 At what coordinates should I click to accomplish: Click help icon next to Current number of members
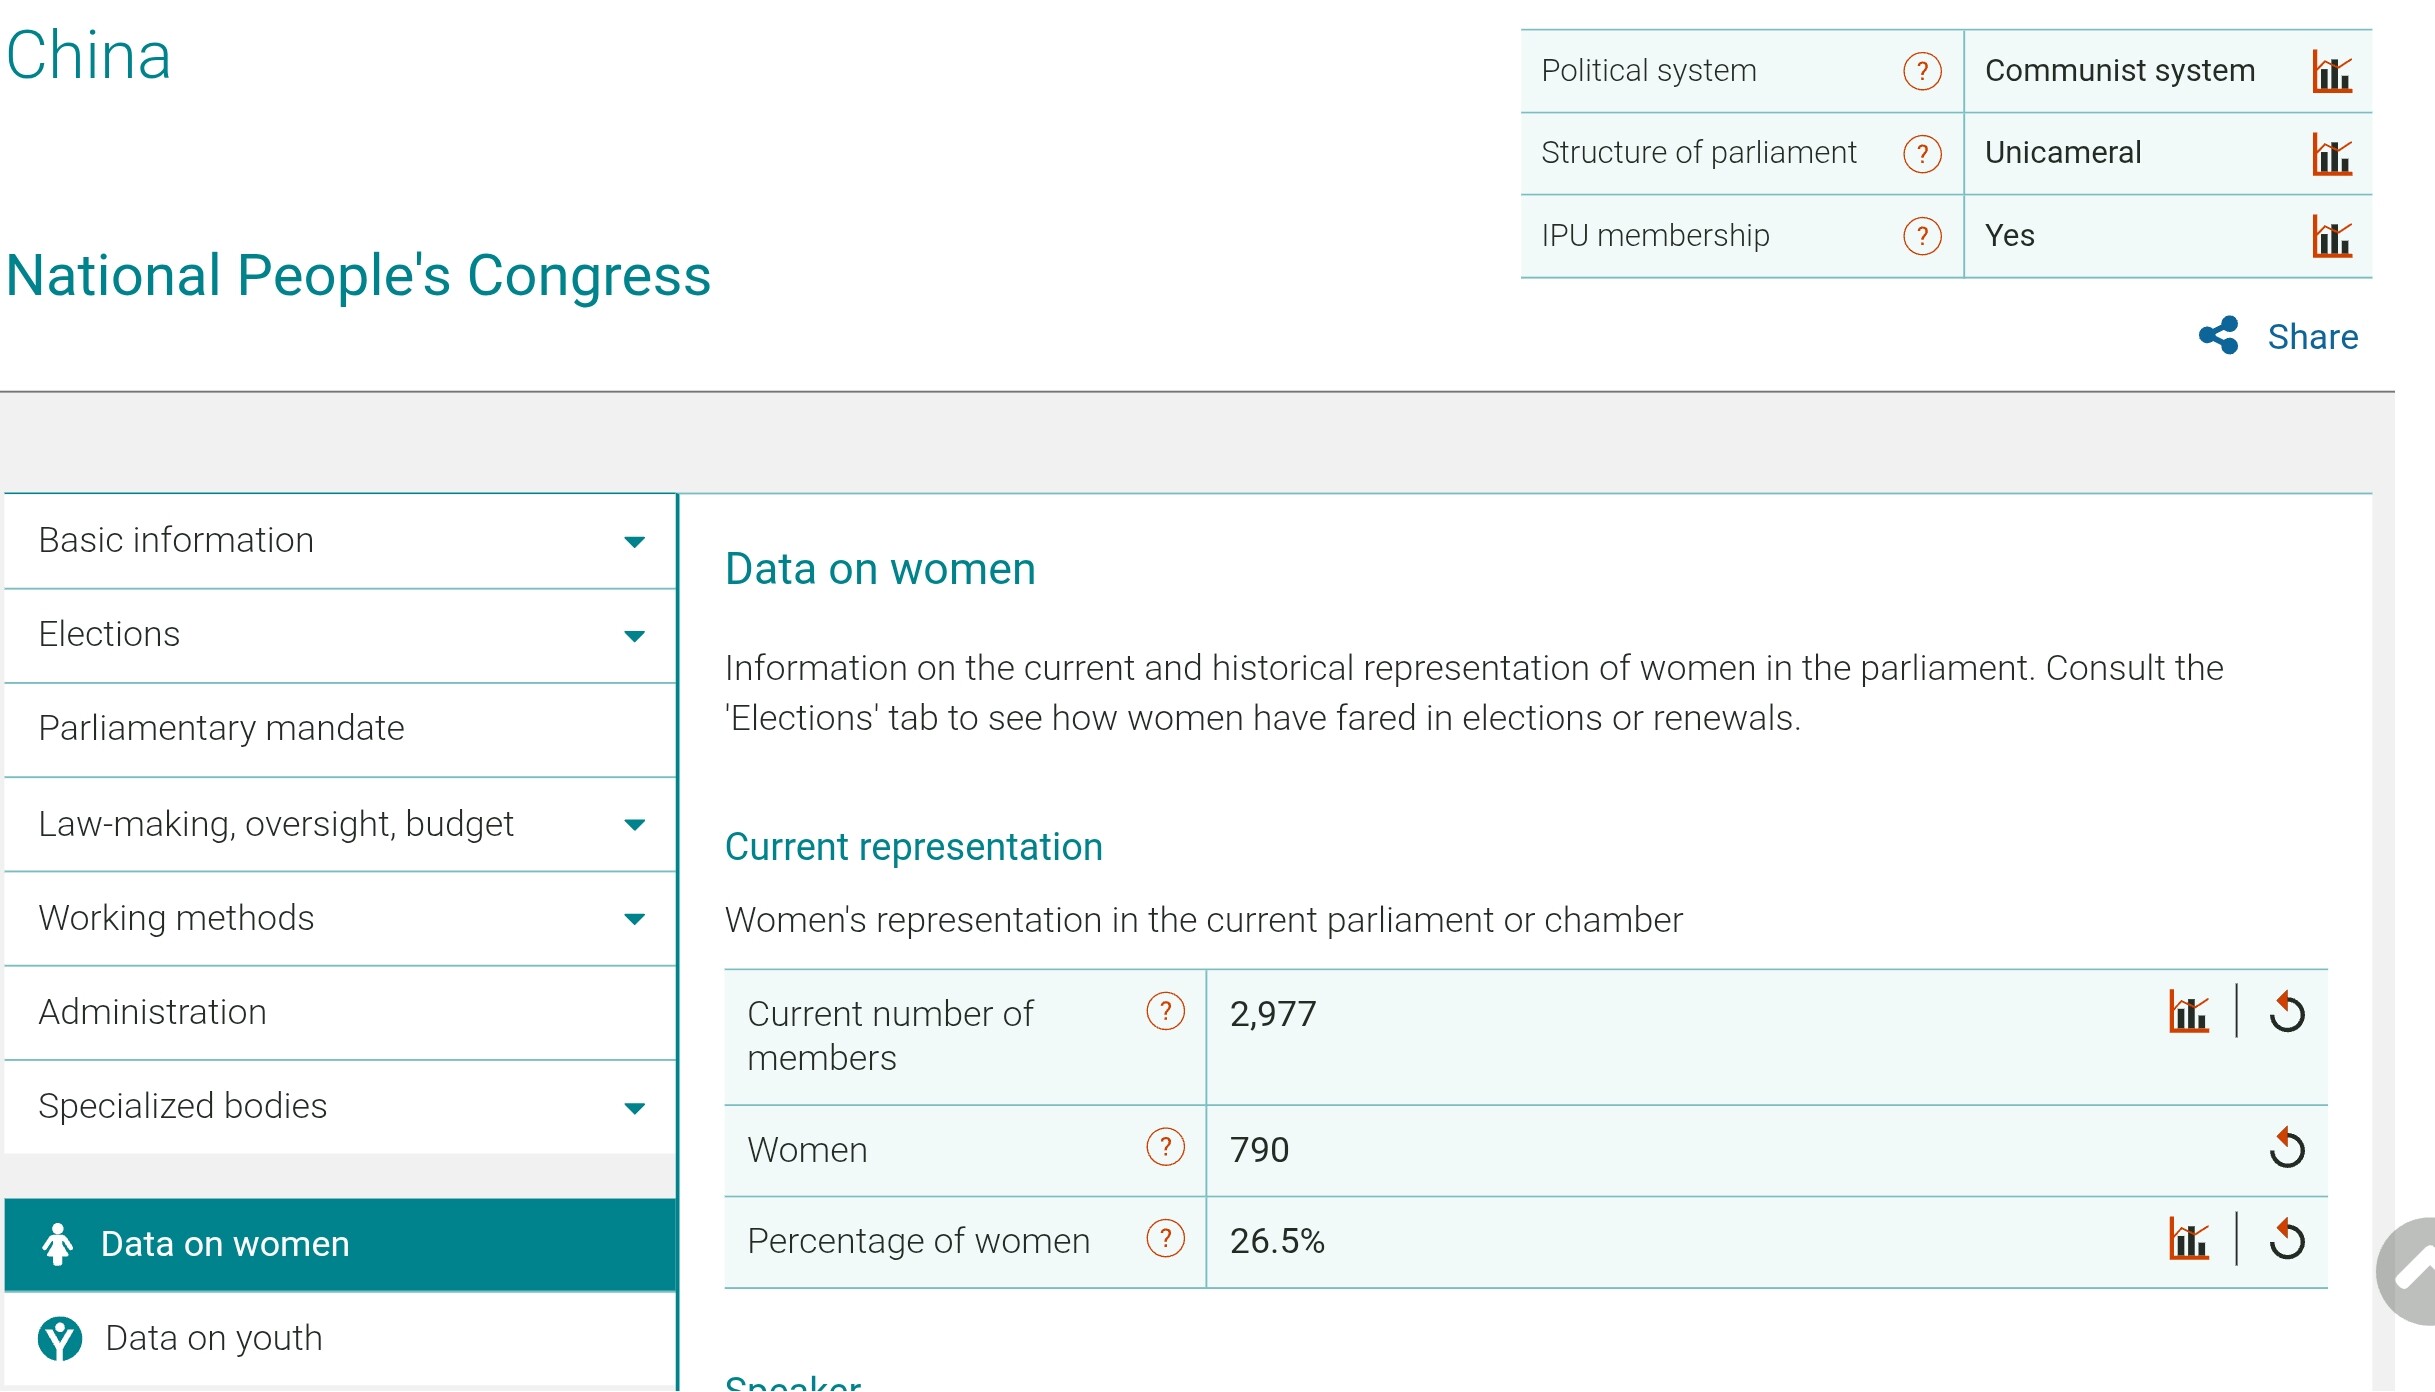coord(1165,1012)
